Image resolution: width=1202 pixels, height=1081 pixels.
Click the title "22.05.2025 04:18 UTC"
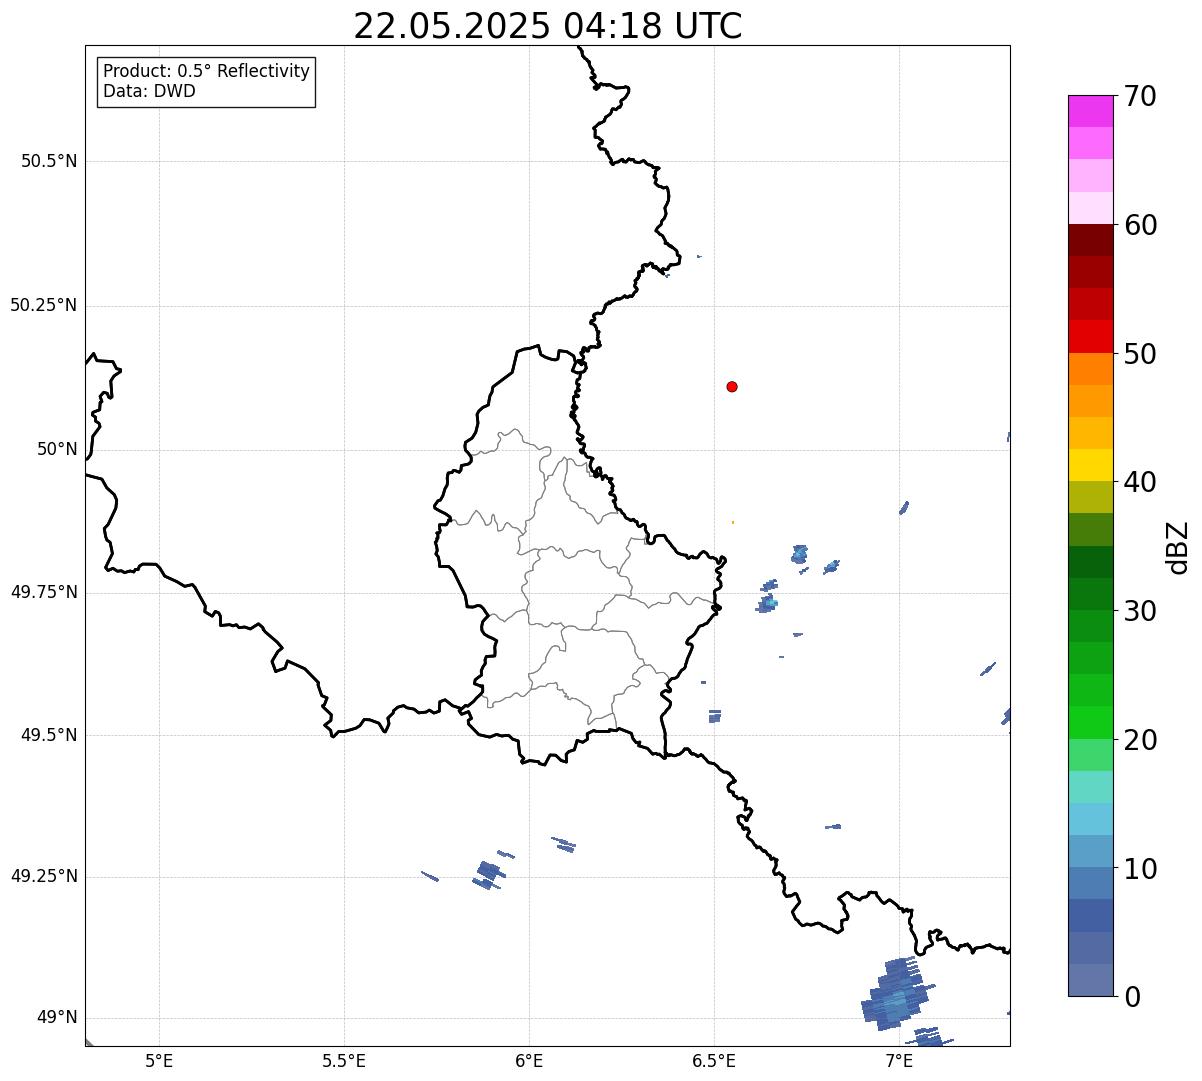[548, 26]
